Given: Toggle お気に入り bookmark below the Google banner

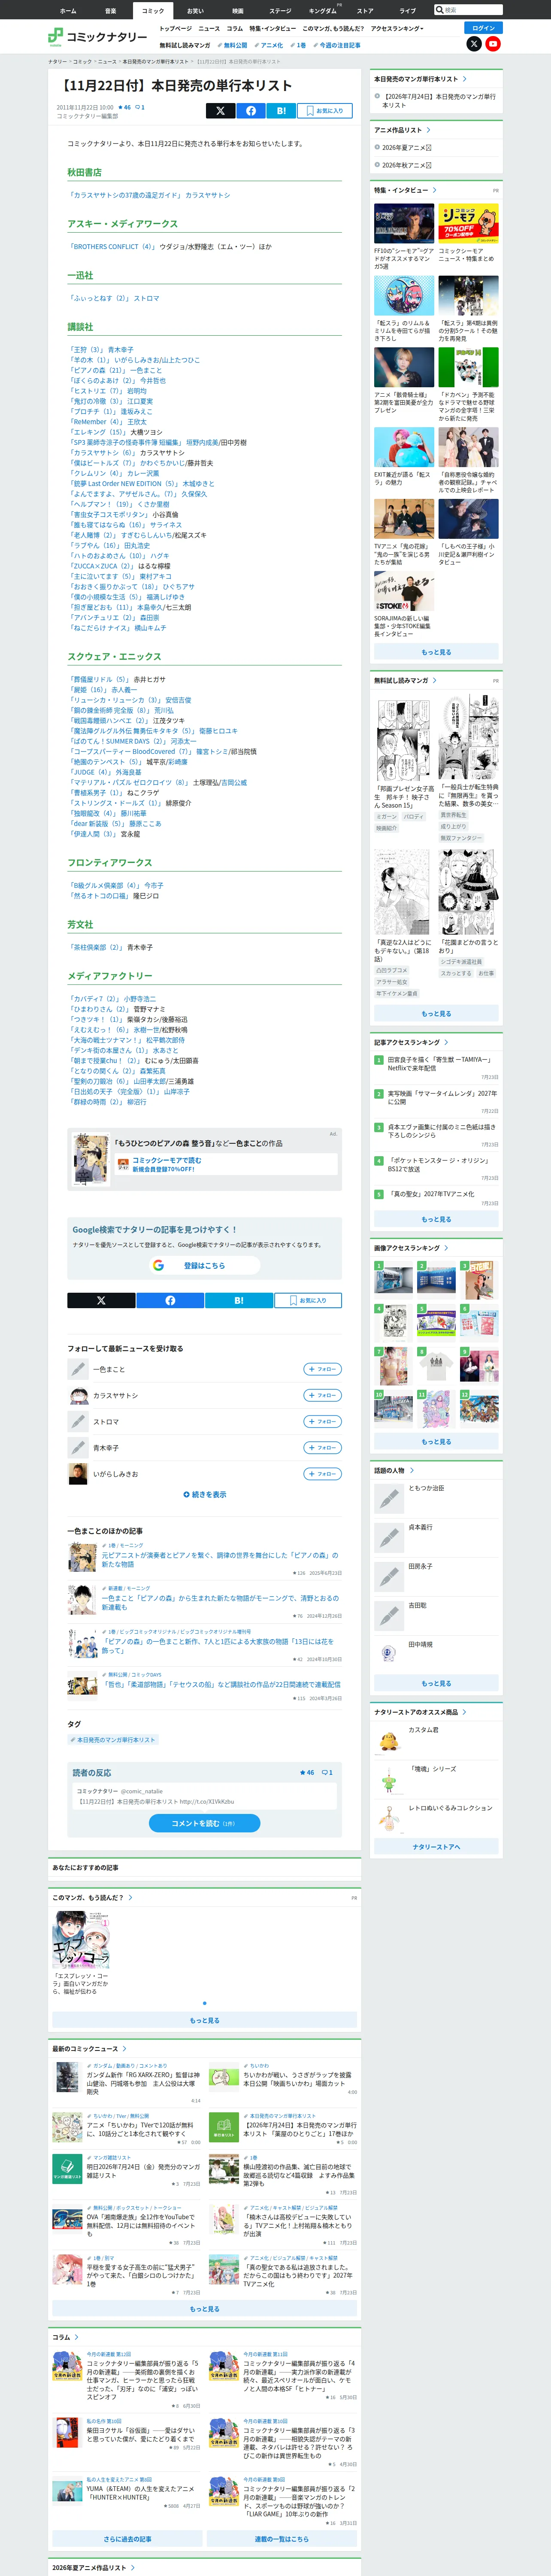Looking at the screenshot, I should click(308, 1300).
